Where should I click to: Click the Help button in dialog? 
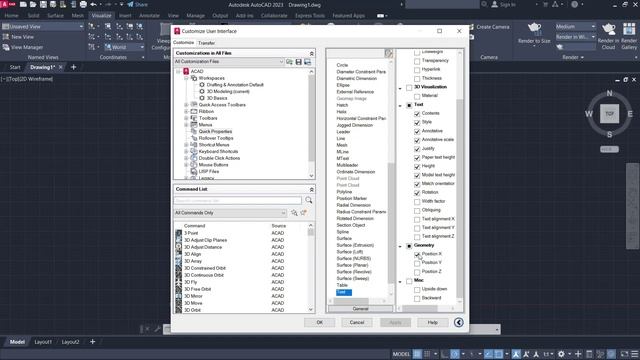[x=432, y=322]
